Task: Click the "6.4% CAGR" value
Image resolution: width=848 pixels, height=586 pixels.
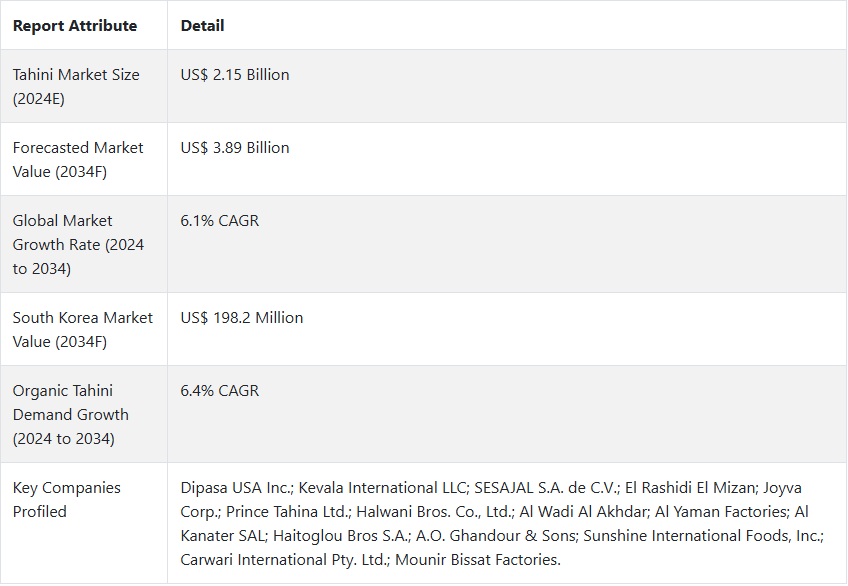Action: coord(220,391)
